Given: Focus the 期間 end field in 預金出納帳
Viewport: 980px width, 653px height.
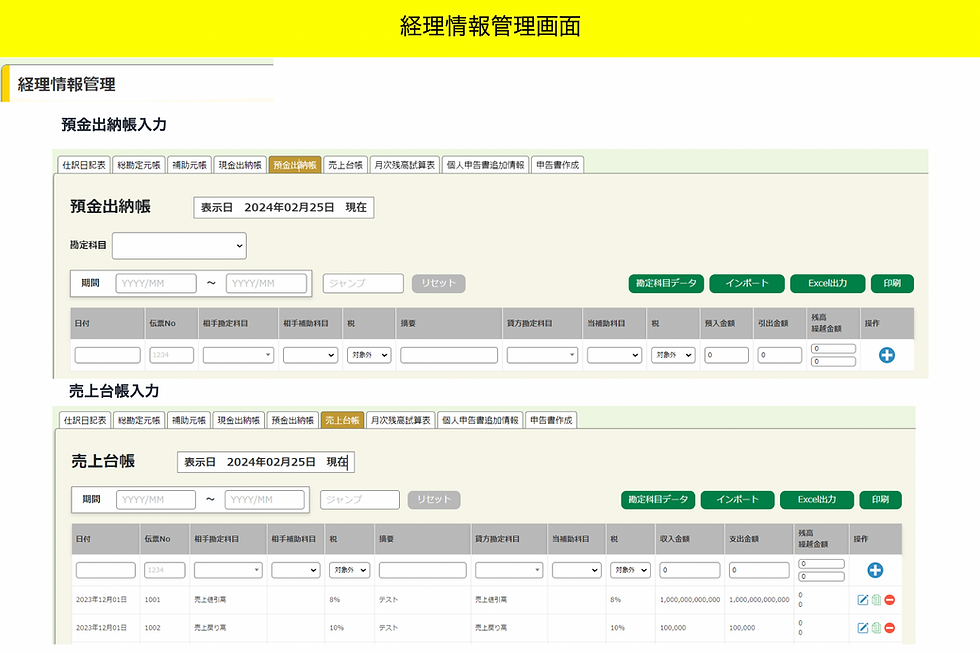Looking at the screenshot, I should (266, 284).
